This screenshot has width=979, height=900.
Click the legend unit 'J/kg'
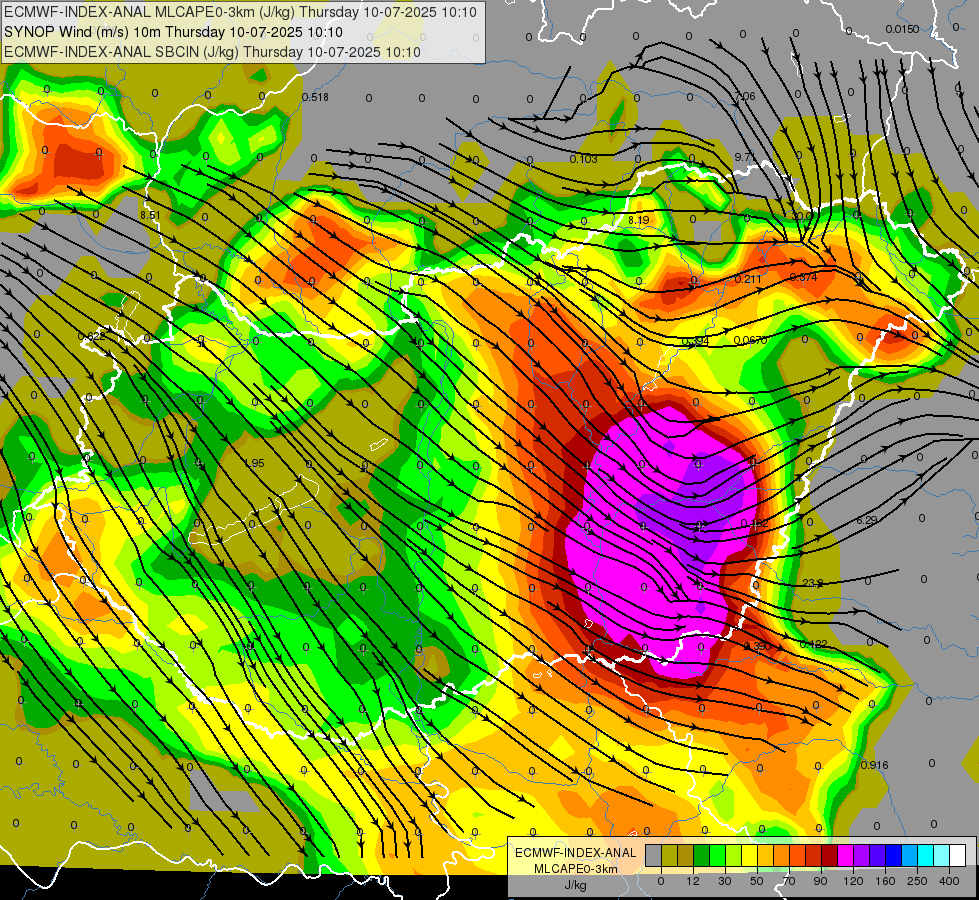[576, 884]
